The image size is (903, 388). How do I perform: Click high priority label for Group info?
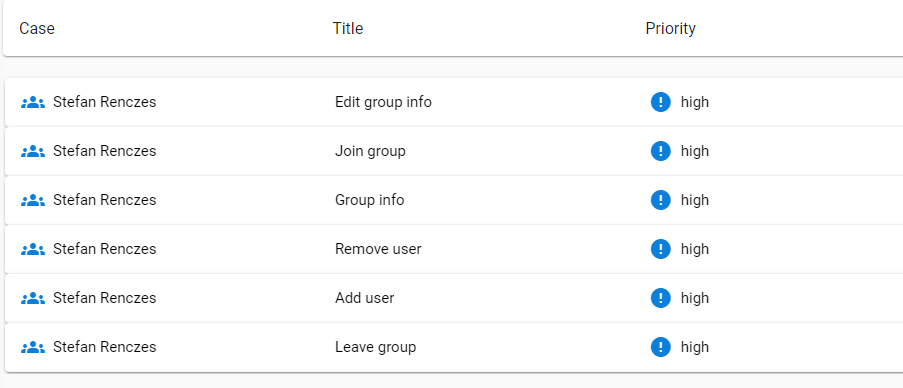[x=695, y=201]
